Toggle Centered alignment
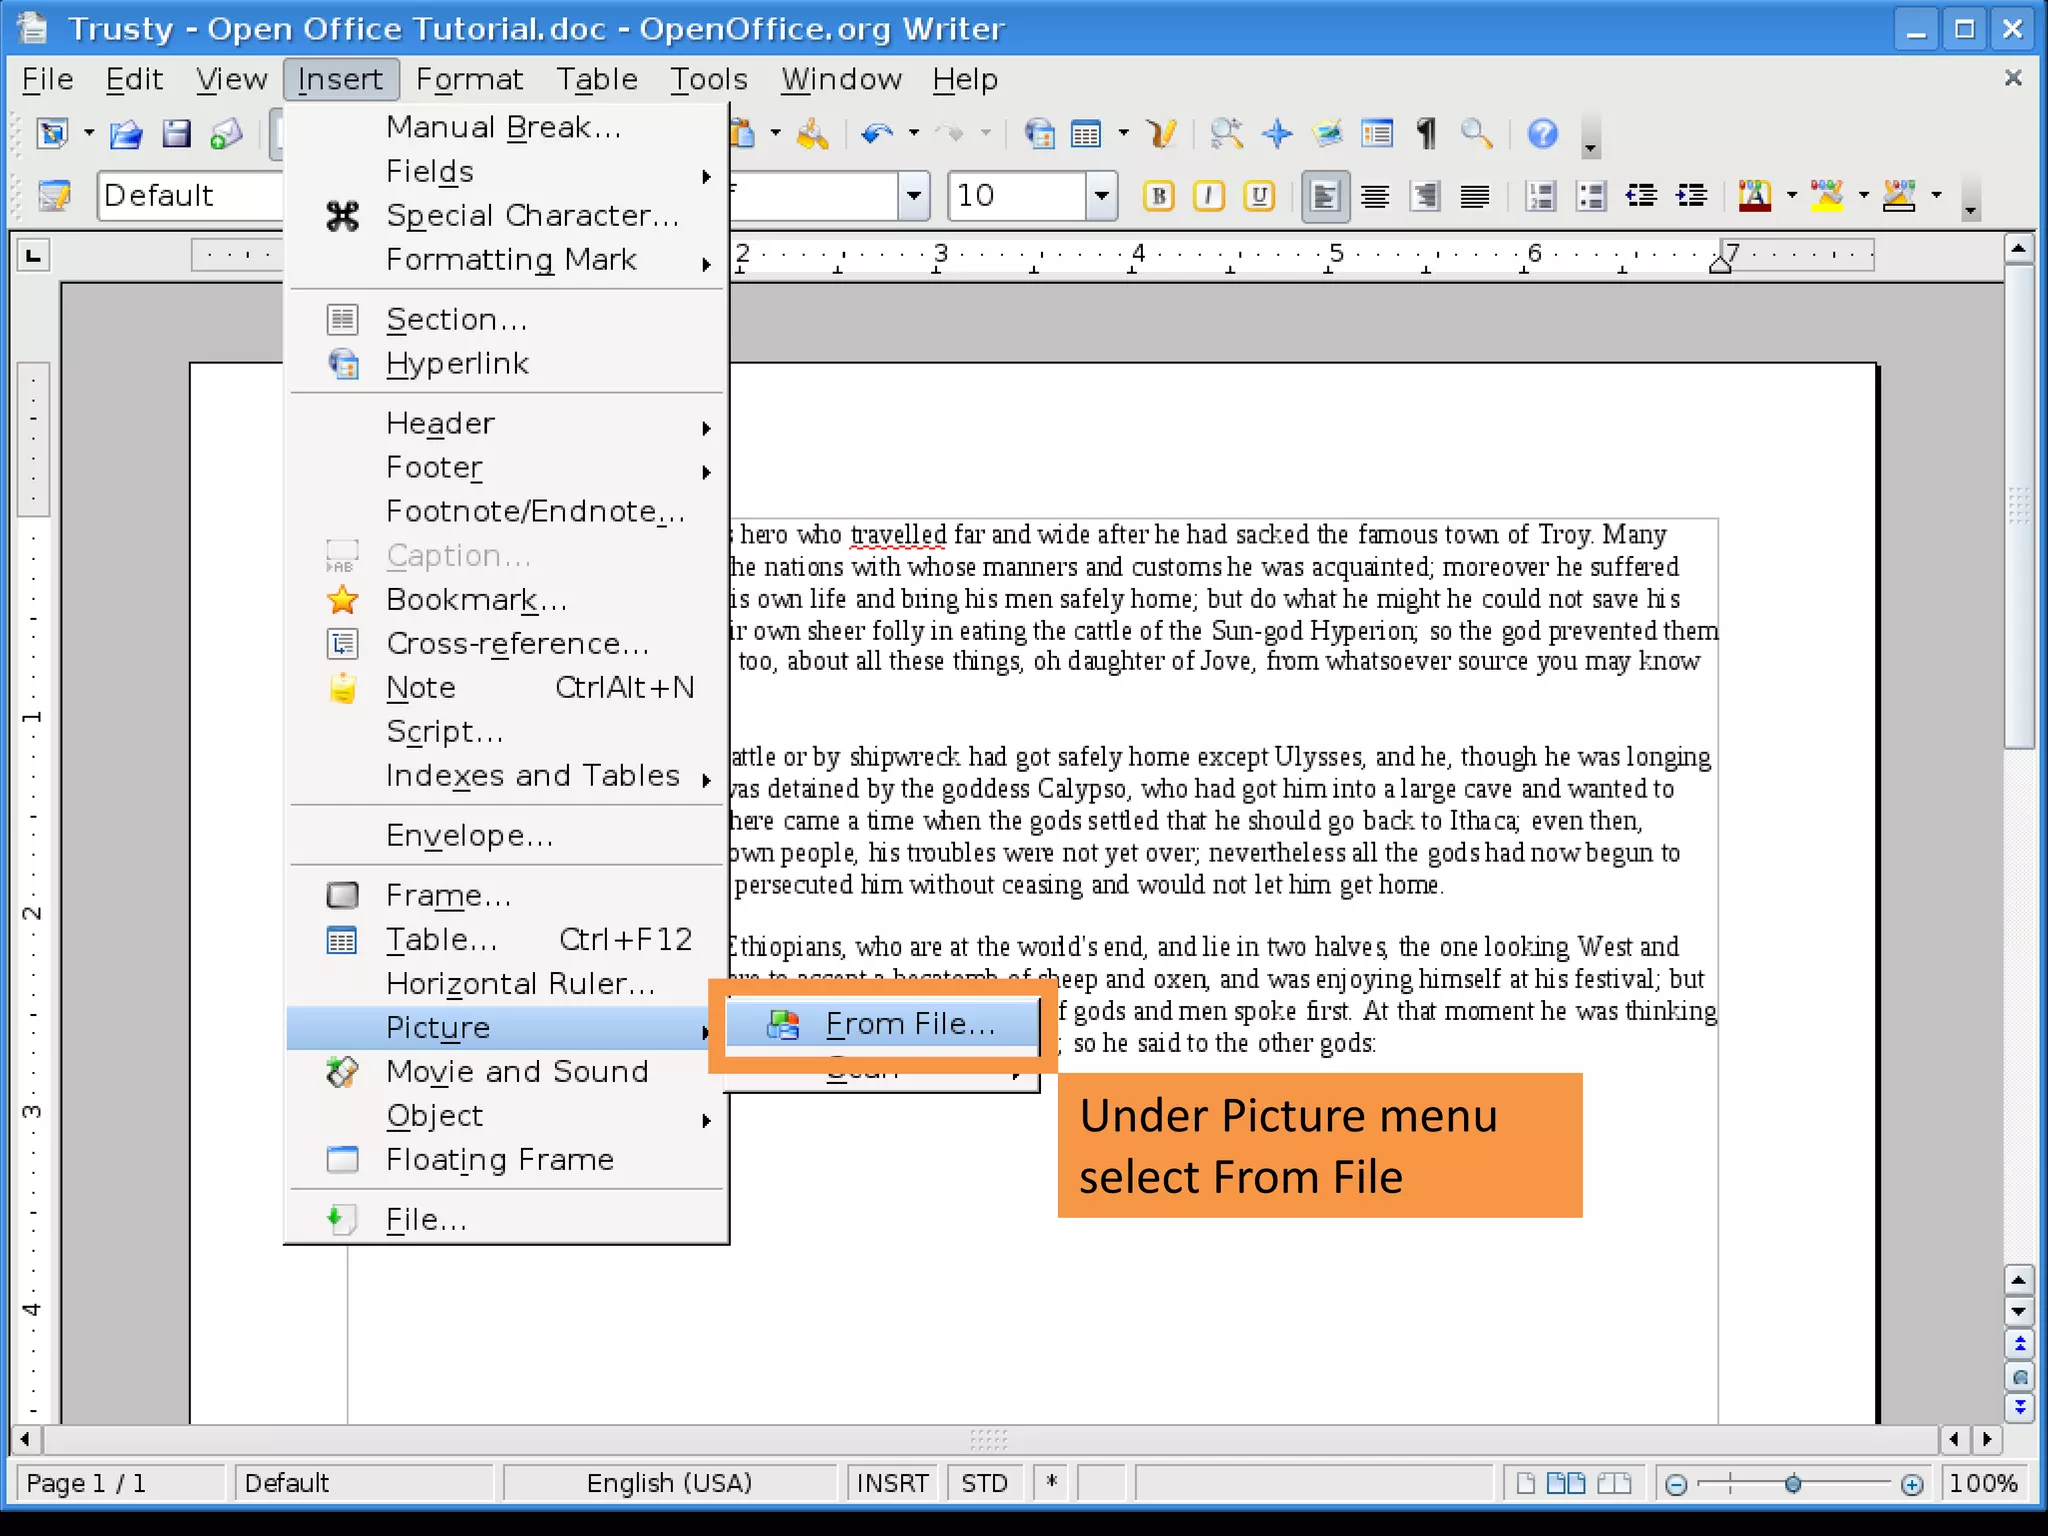Image resolution: width=2048 pixels, height=1536 pixels. (x=1375, y=195)
